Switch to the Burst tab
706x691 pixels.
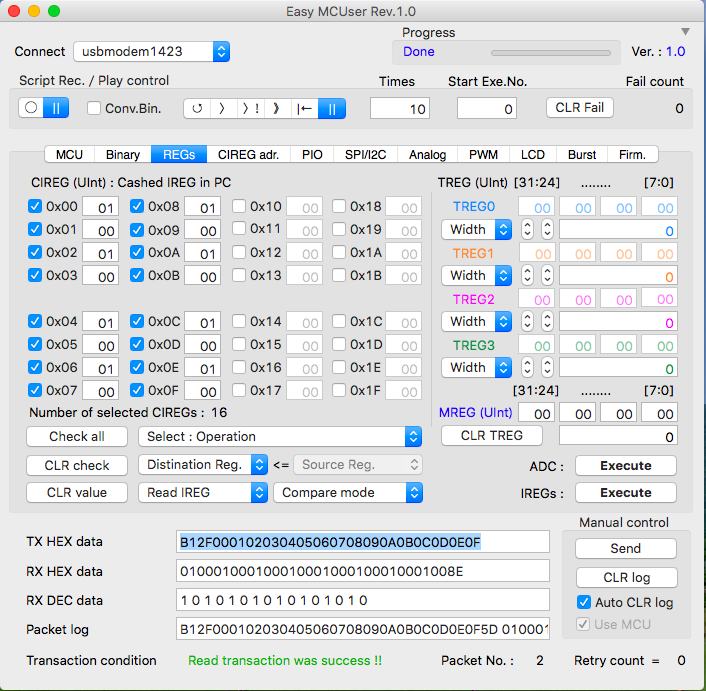coord(582,154)
